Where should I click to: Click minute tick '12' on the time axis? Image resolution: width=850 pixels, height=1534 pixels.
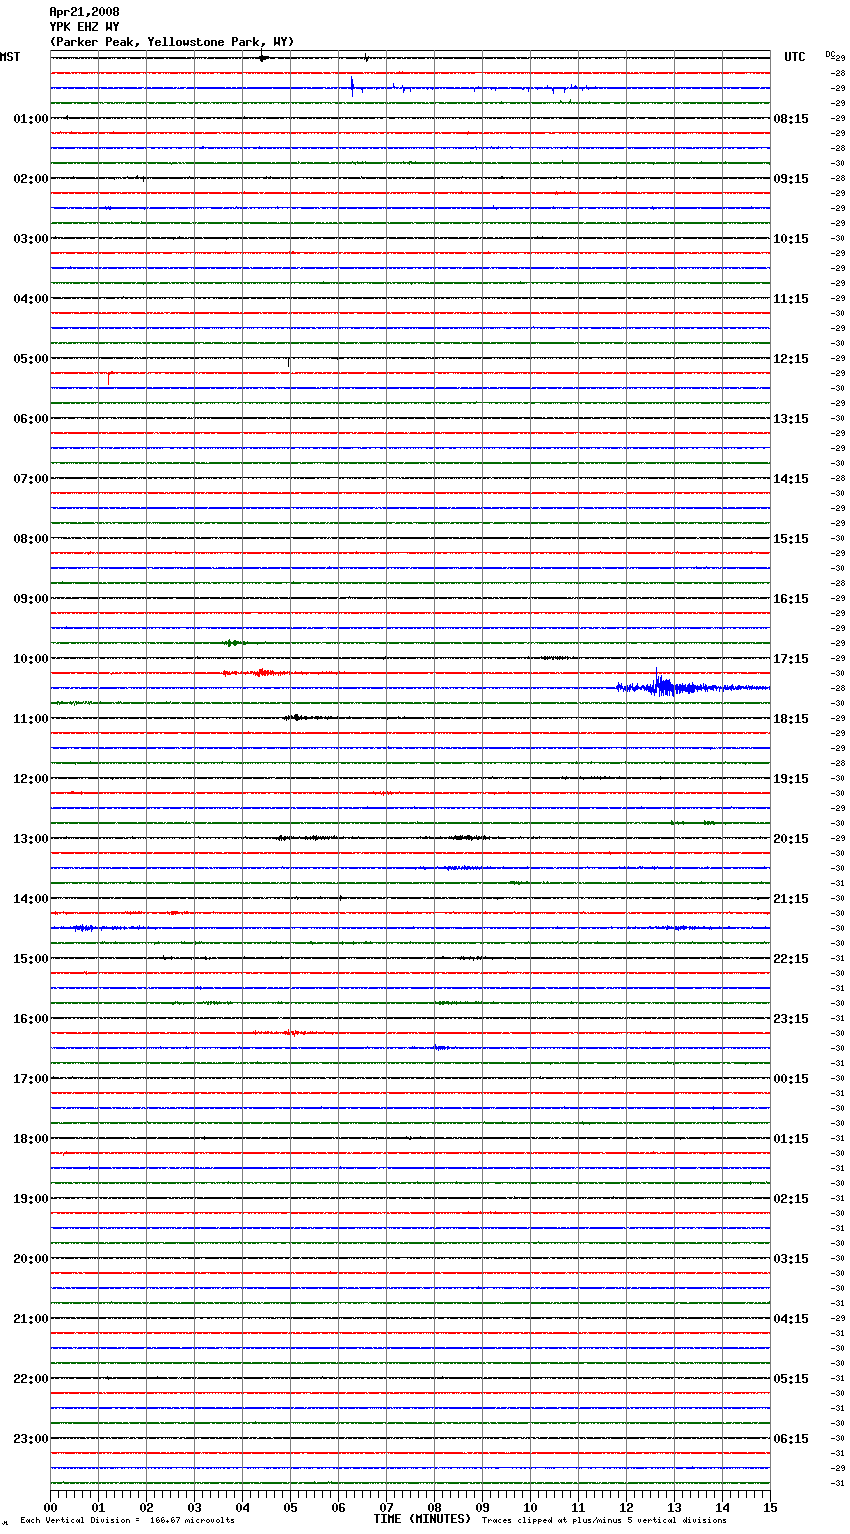(626, 1507)
